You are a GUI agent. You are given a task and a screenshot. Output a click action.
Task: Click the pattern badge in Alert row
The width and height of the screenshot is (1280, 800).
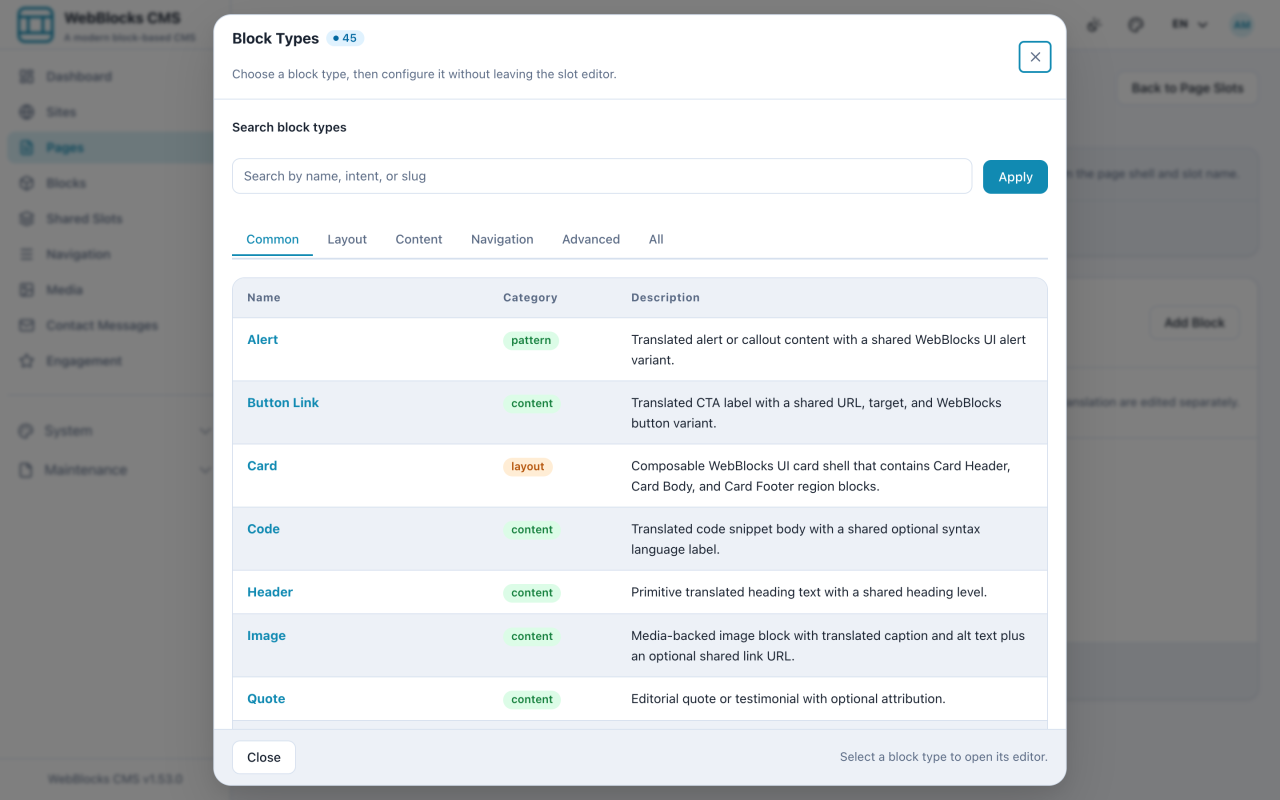click(x=531, y=340)
